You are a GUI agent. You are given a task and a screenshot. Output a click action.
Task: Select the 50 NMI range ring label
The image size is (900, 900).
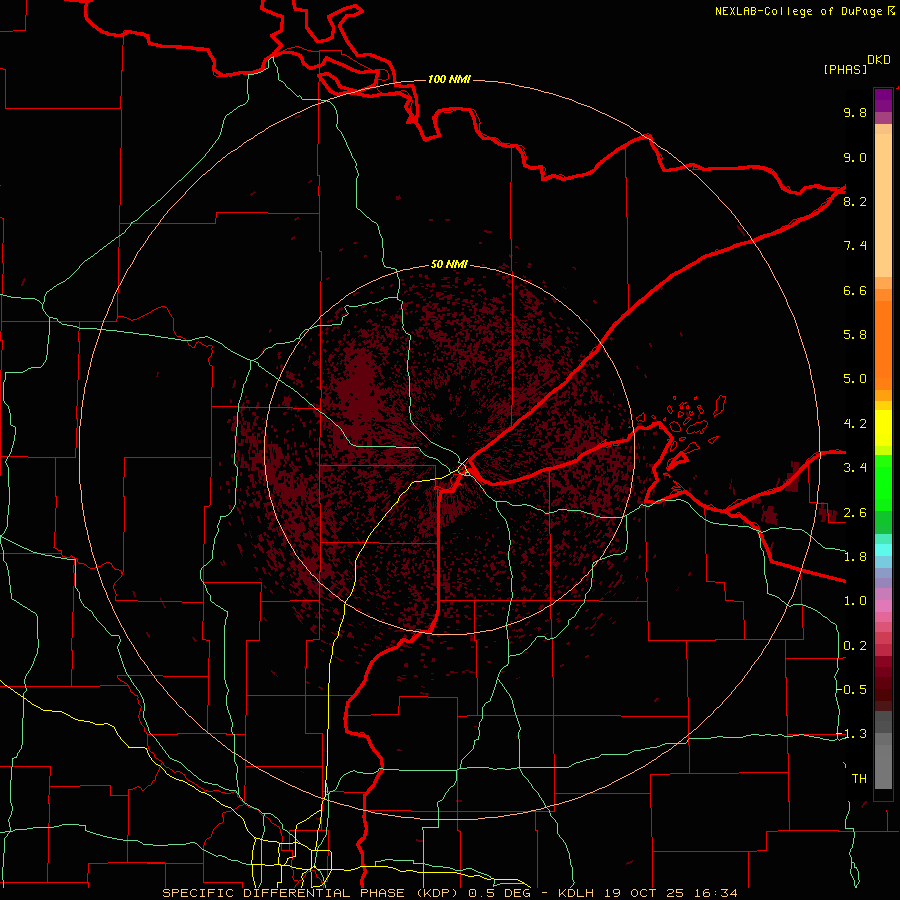point(449,264)
